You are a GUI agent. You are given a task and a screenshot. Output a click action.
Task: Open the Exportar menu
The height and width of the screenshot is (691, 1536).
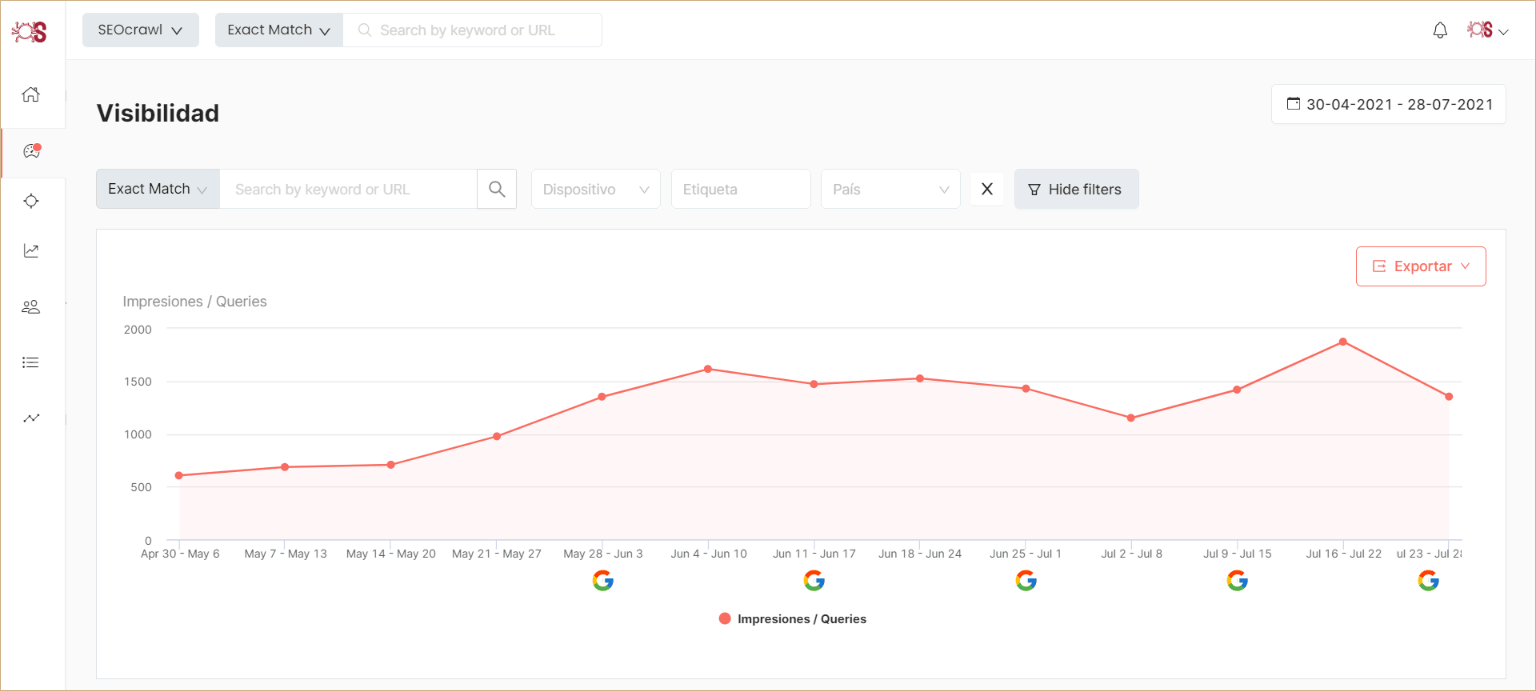click(1421, 266)
